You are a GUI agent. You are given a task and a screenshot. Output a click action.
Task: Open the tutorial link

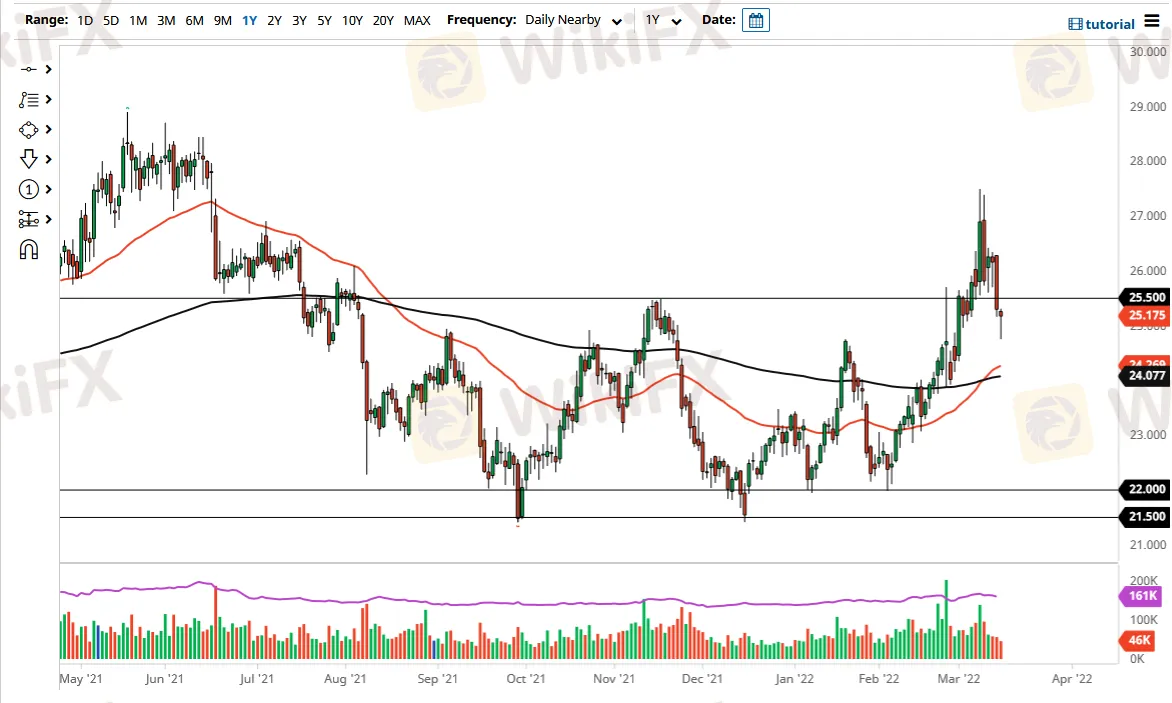point(1110,24)
